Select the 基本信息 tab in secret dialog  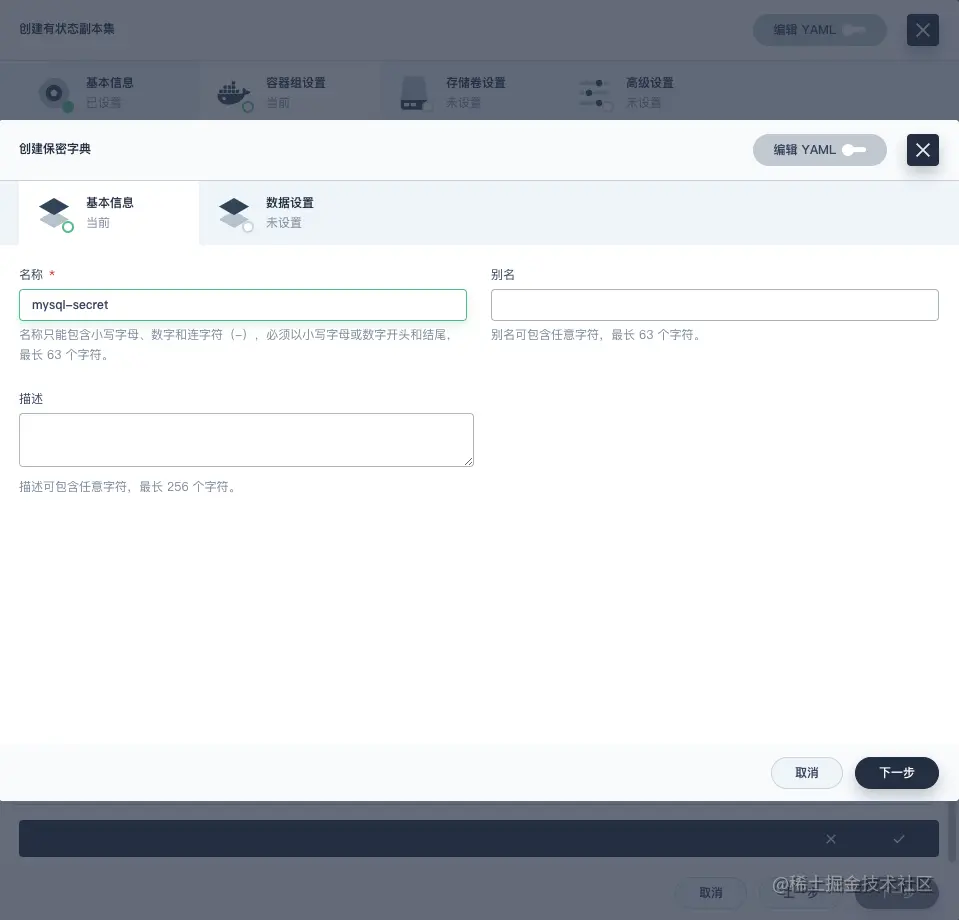[x=109, y=213]
